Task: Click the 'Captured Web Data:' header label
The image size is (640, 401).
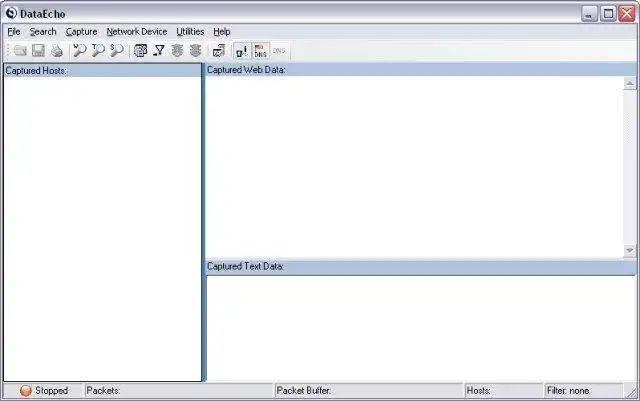Action: click(x=246, y=70)
